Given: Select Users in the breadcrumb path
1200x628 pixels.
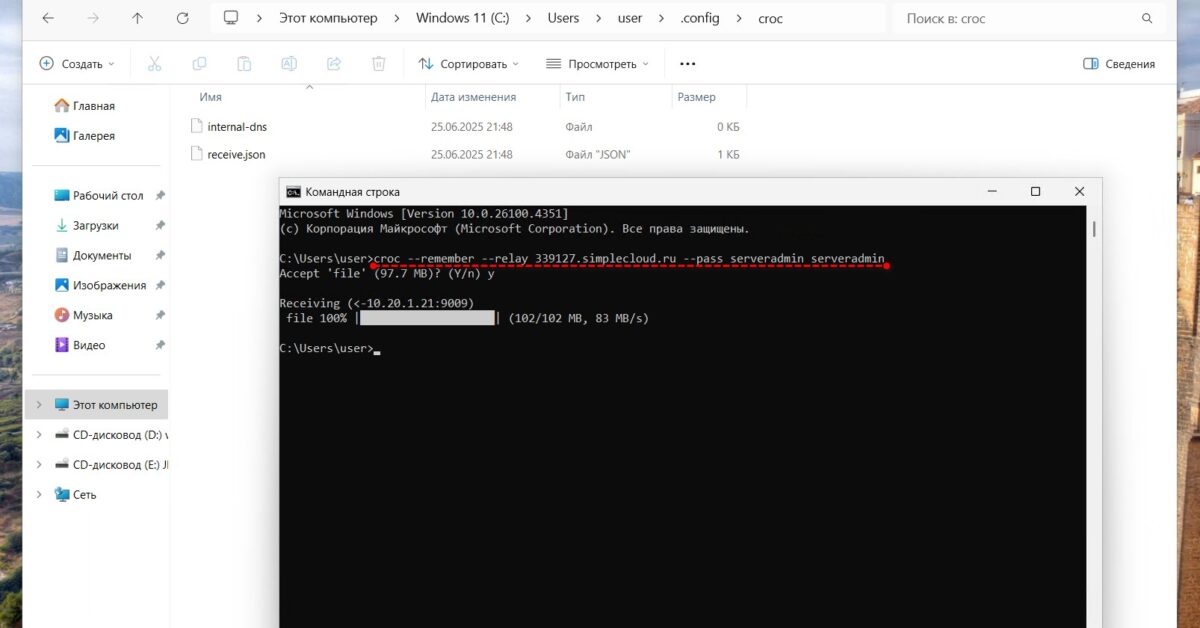Looking at the screenshot, I should pos(563,17).
